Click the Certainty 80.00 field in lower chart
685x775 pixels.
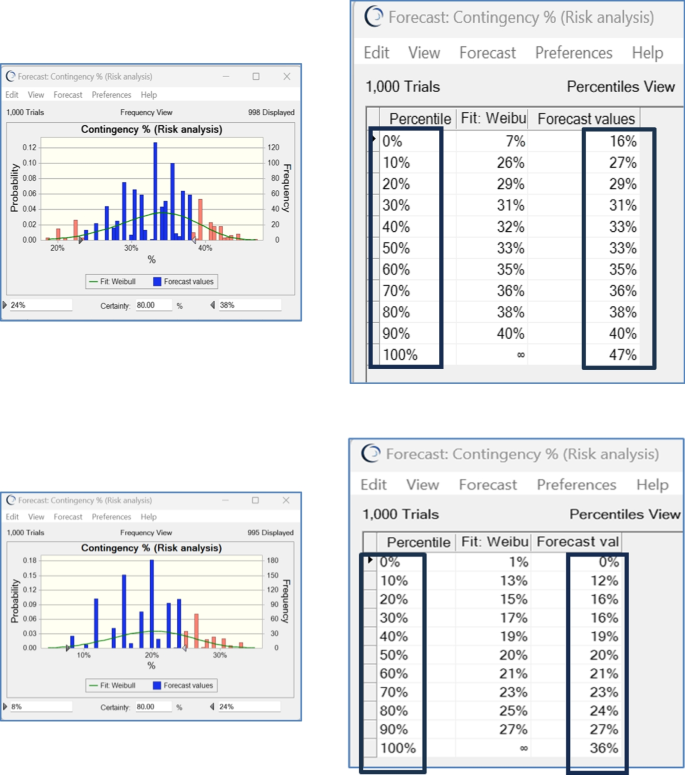tap(154, 707)
